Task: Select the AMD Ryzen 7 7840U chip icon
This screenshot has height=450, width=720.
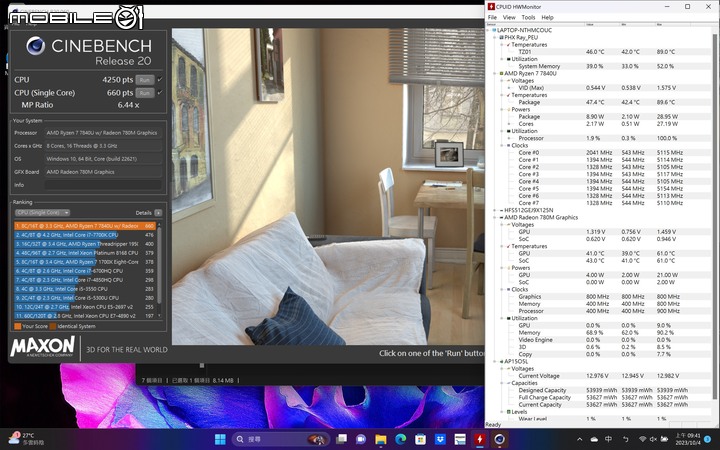Action: (x=501, y=73)
